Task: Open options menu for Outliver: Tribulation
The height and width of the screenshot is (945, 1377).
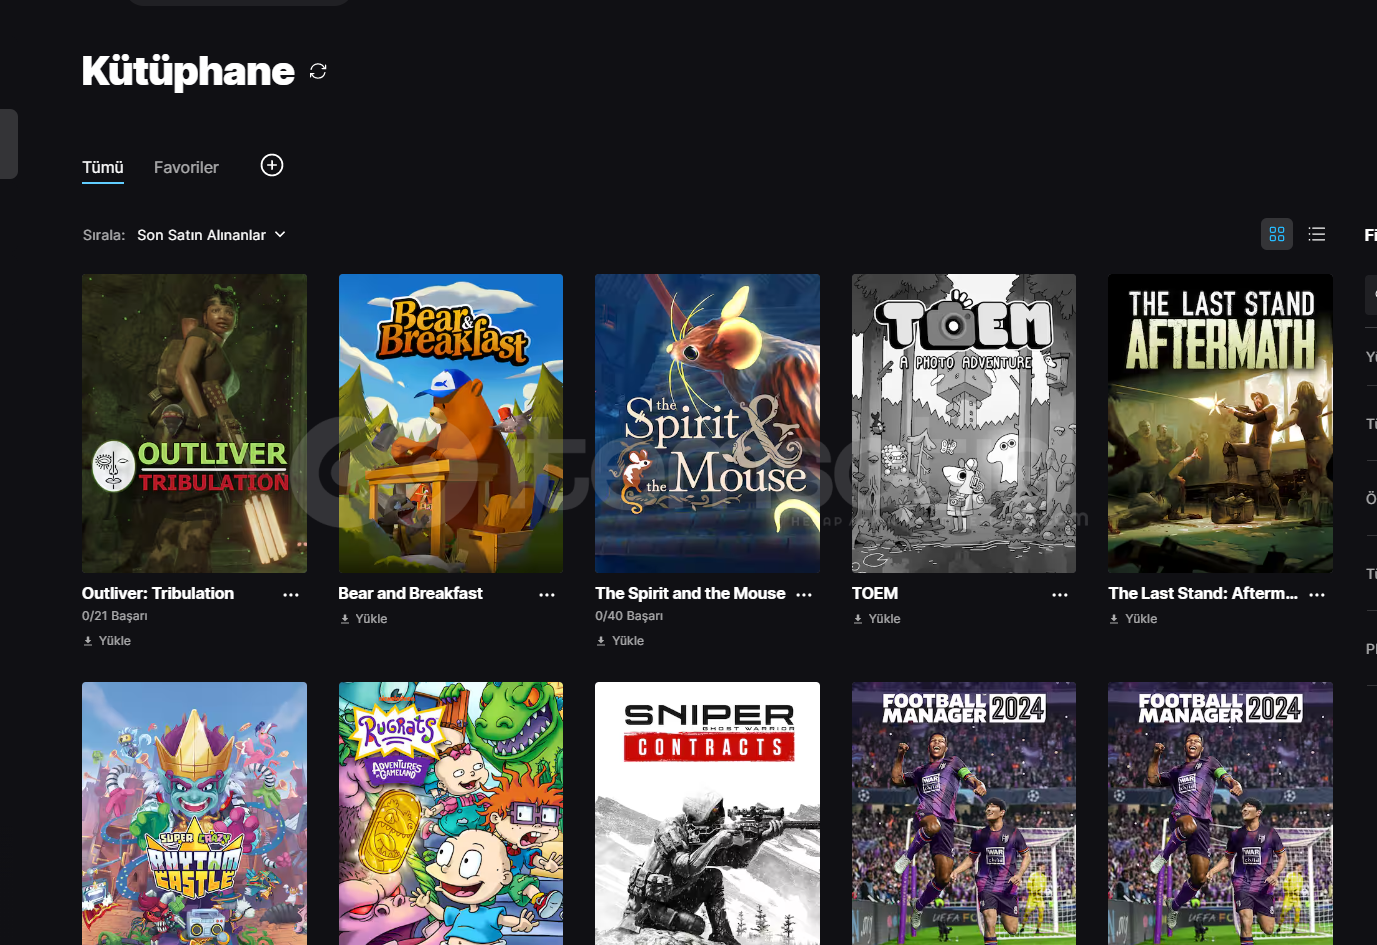Action: (x=291, y=594)
